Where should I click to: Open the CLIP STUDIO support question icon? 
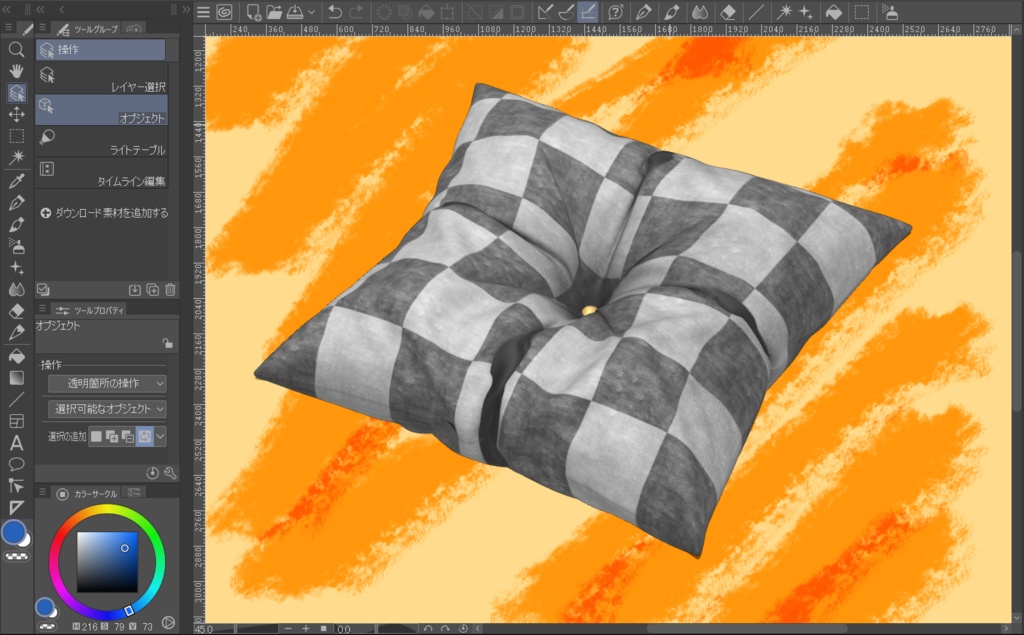615,12
